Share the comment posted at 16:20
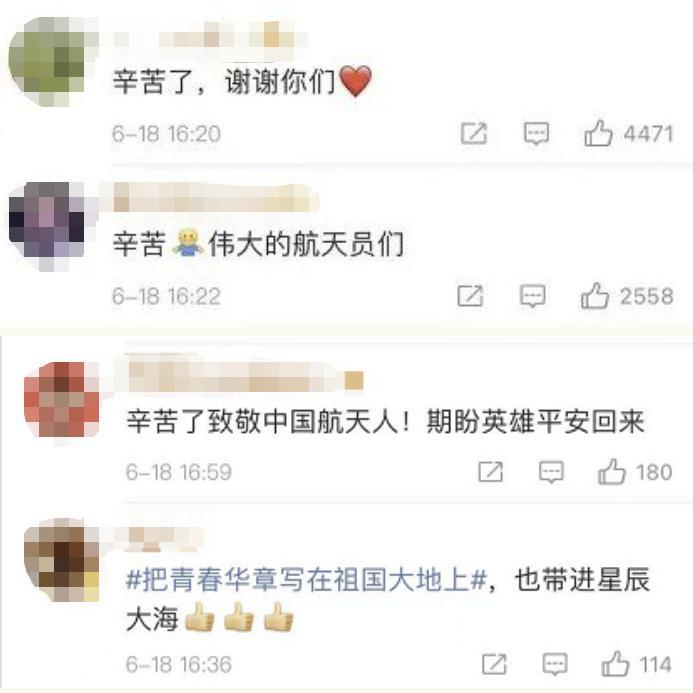Screen dimensions: 693x693 [x=474, y=133]
